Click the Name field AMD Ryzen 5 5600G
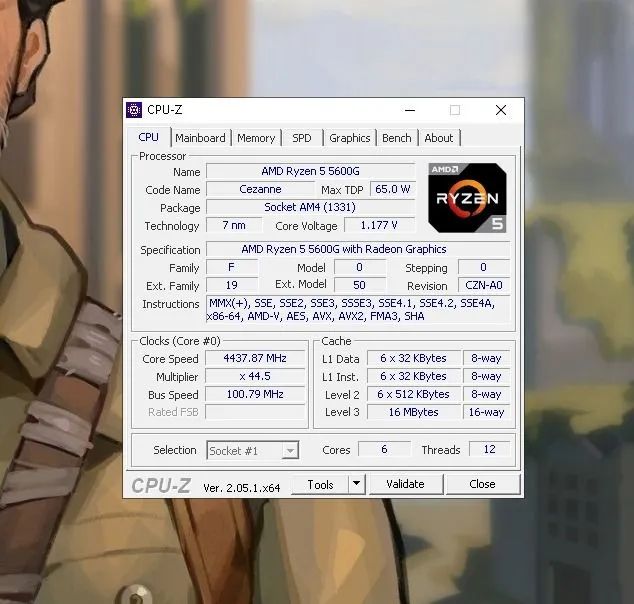Image resolution: width=634 pixels, height=604 pixels. (x=311, y=171)
